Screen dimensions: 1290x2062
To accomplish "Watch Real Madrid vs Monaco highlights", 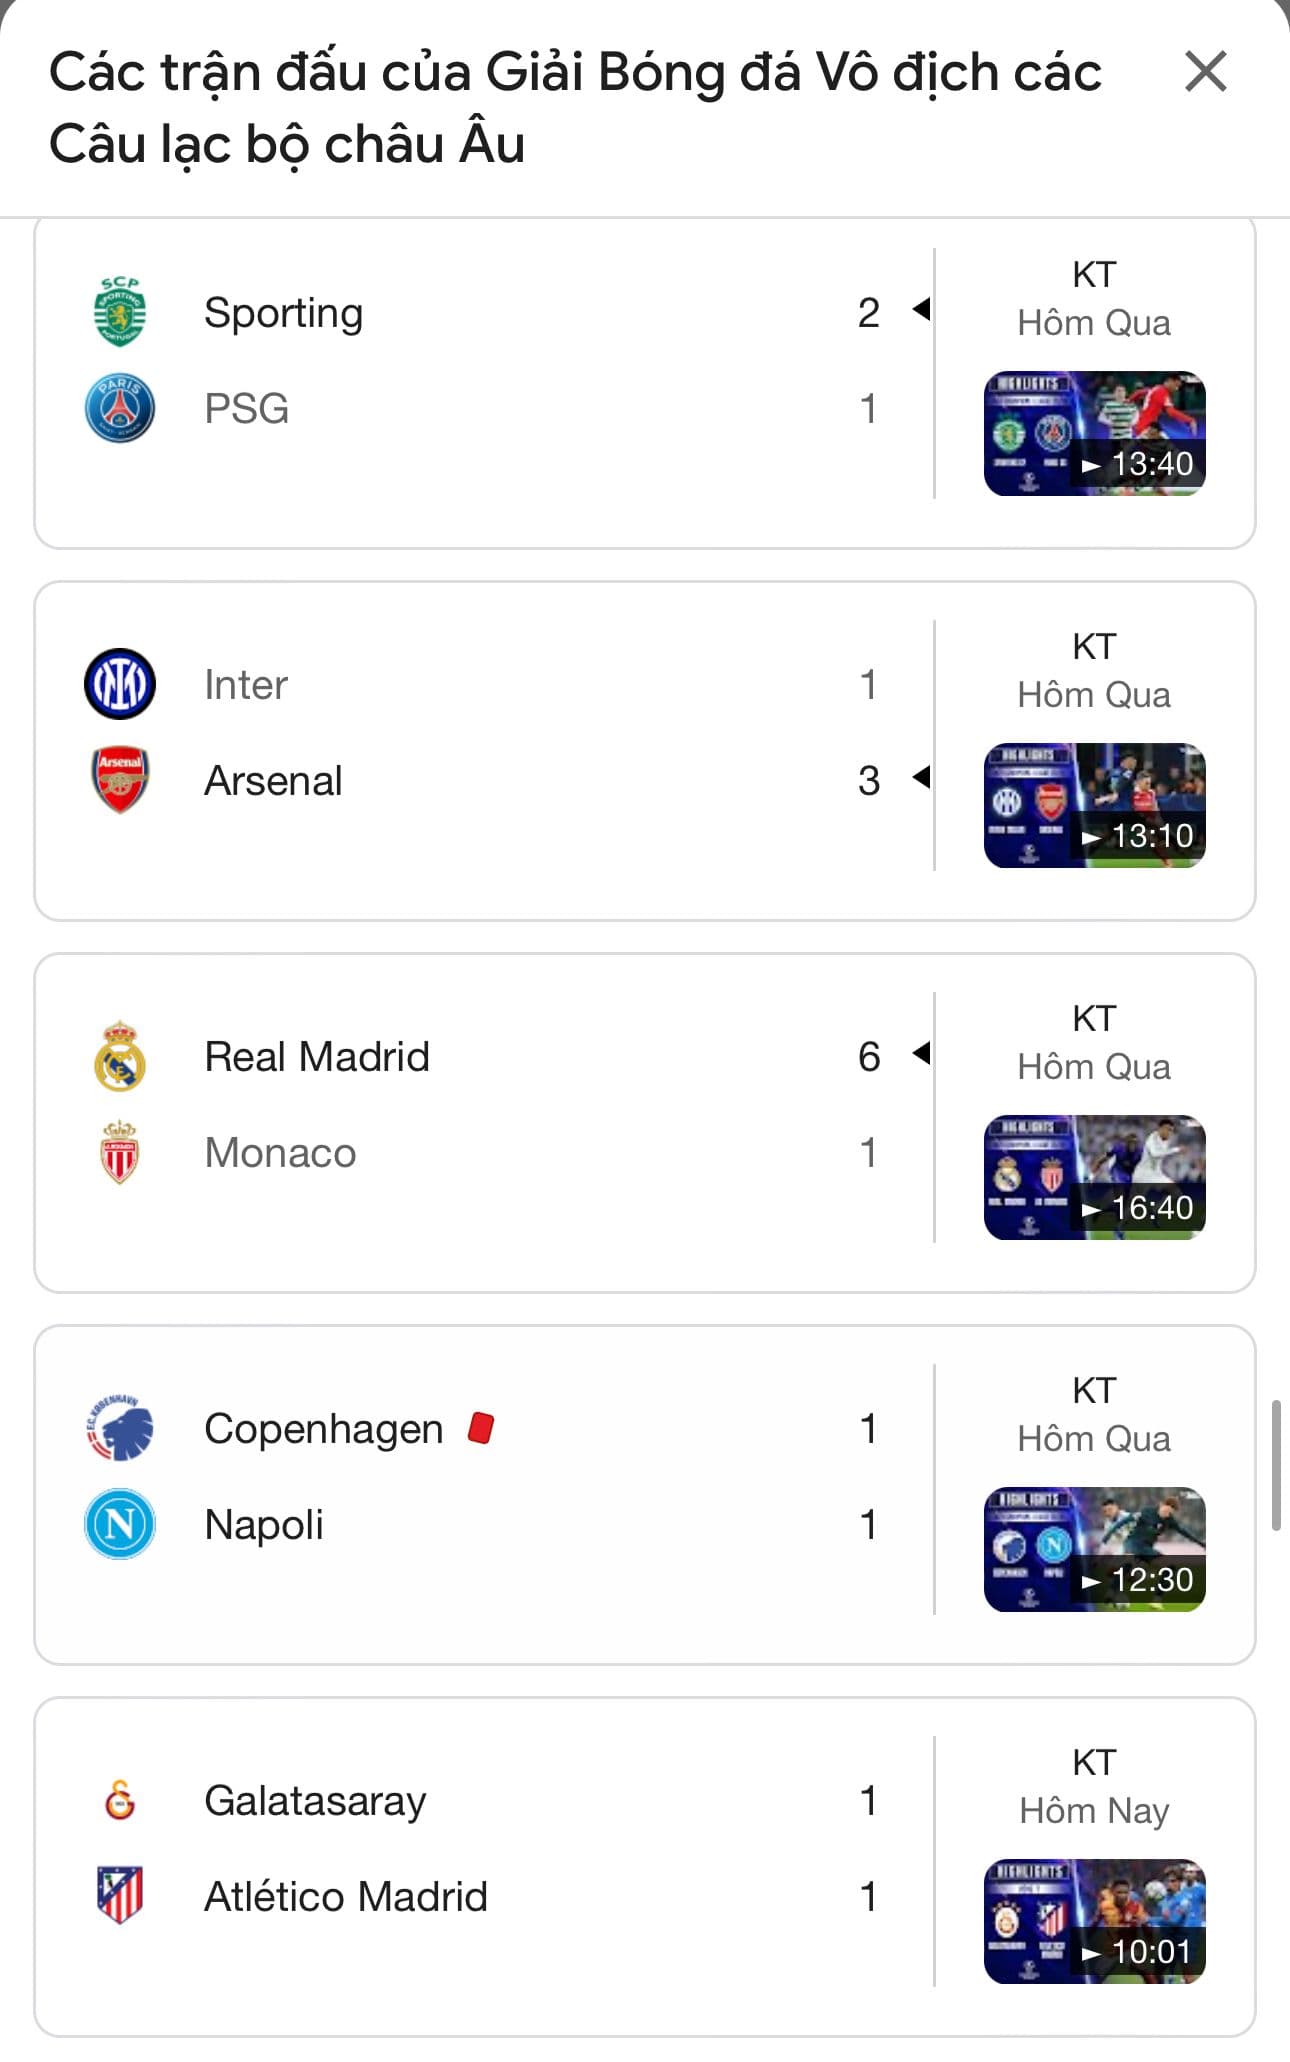I will 1094,1178.
